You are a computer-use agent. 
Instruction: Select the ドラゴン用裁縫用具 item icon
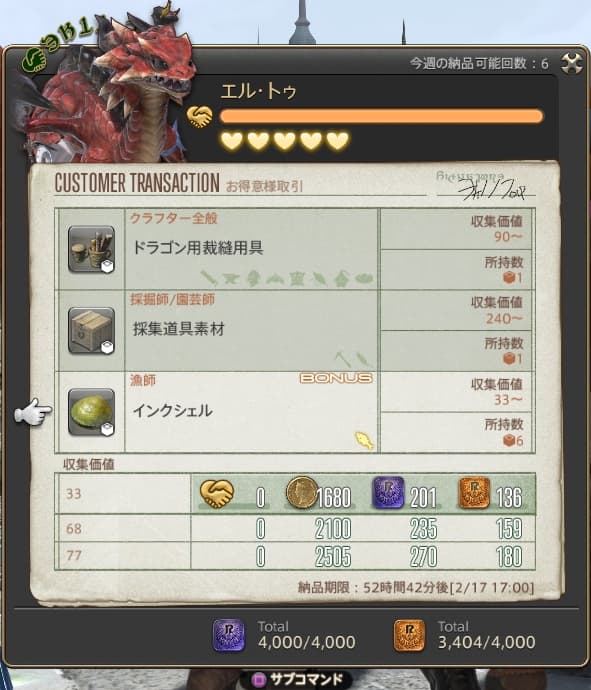click(x=91, y=250)
